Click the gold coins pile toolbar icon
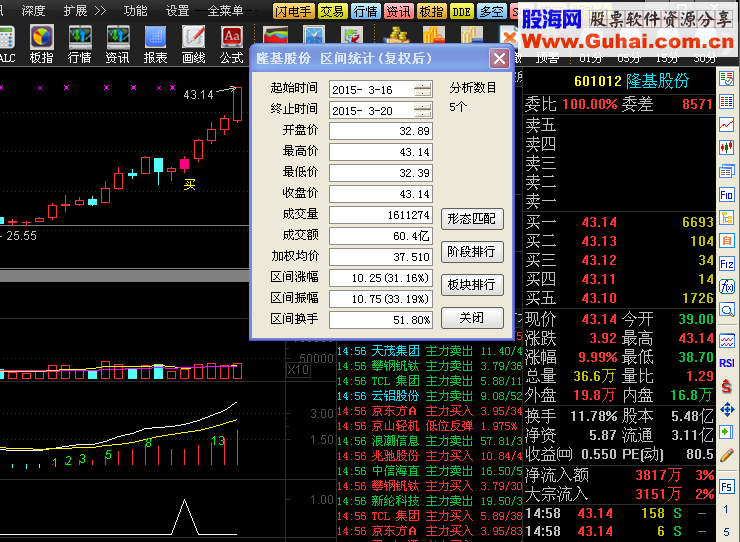The height and width of the screenshot is (542, 740). 395,36
